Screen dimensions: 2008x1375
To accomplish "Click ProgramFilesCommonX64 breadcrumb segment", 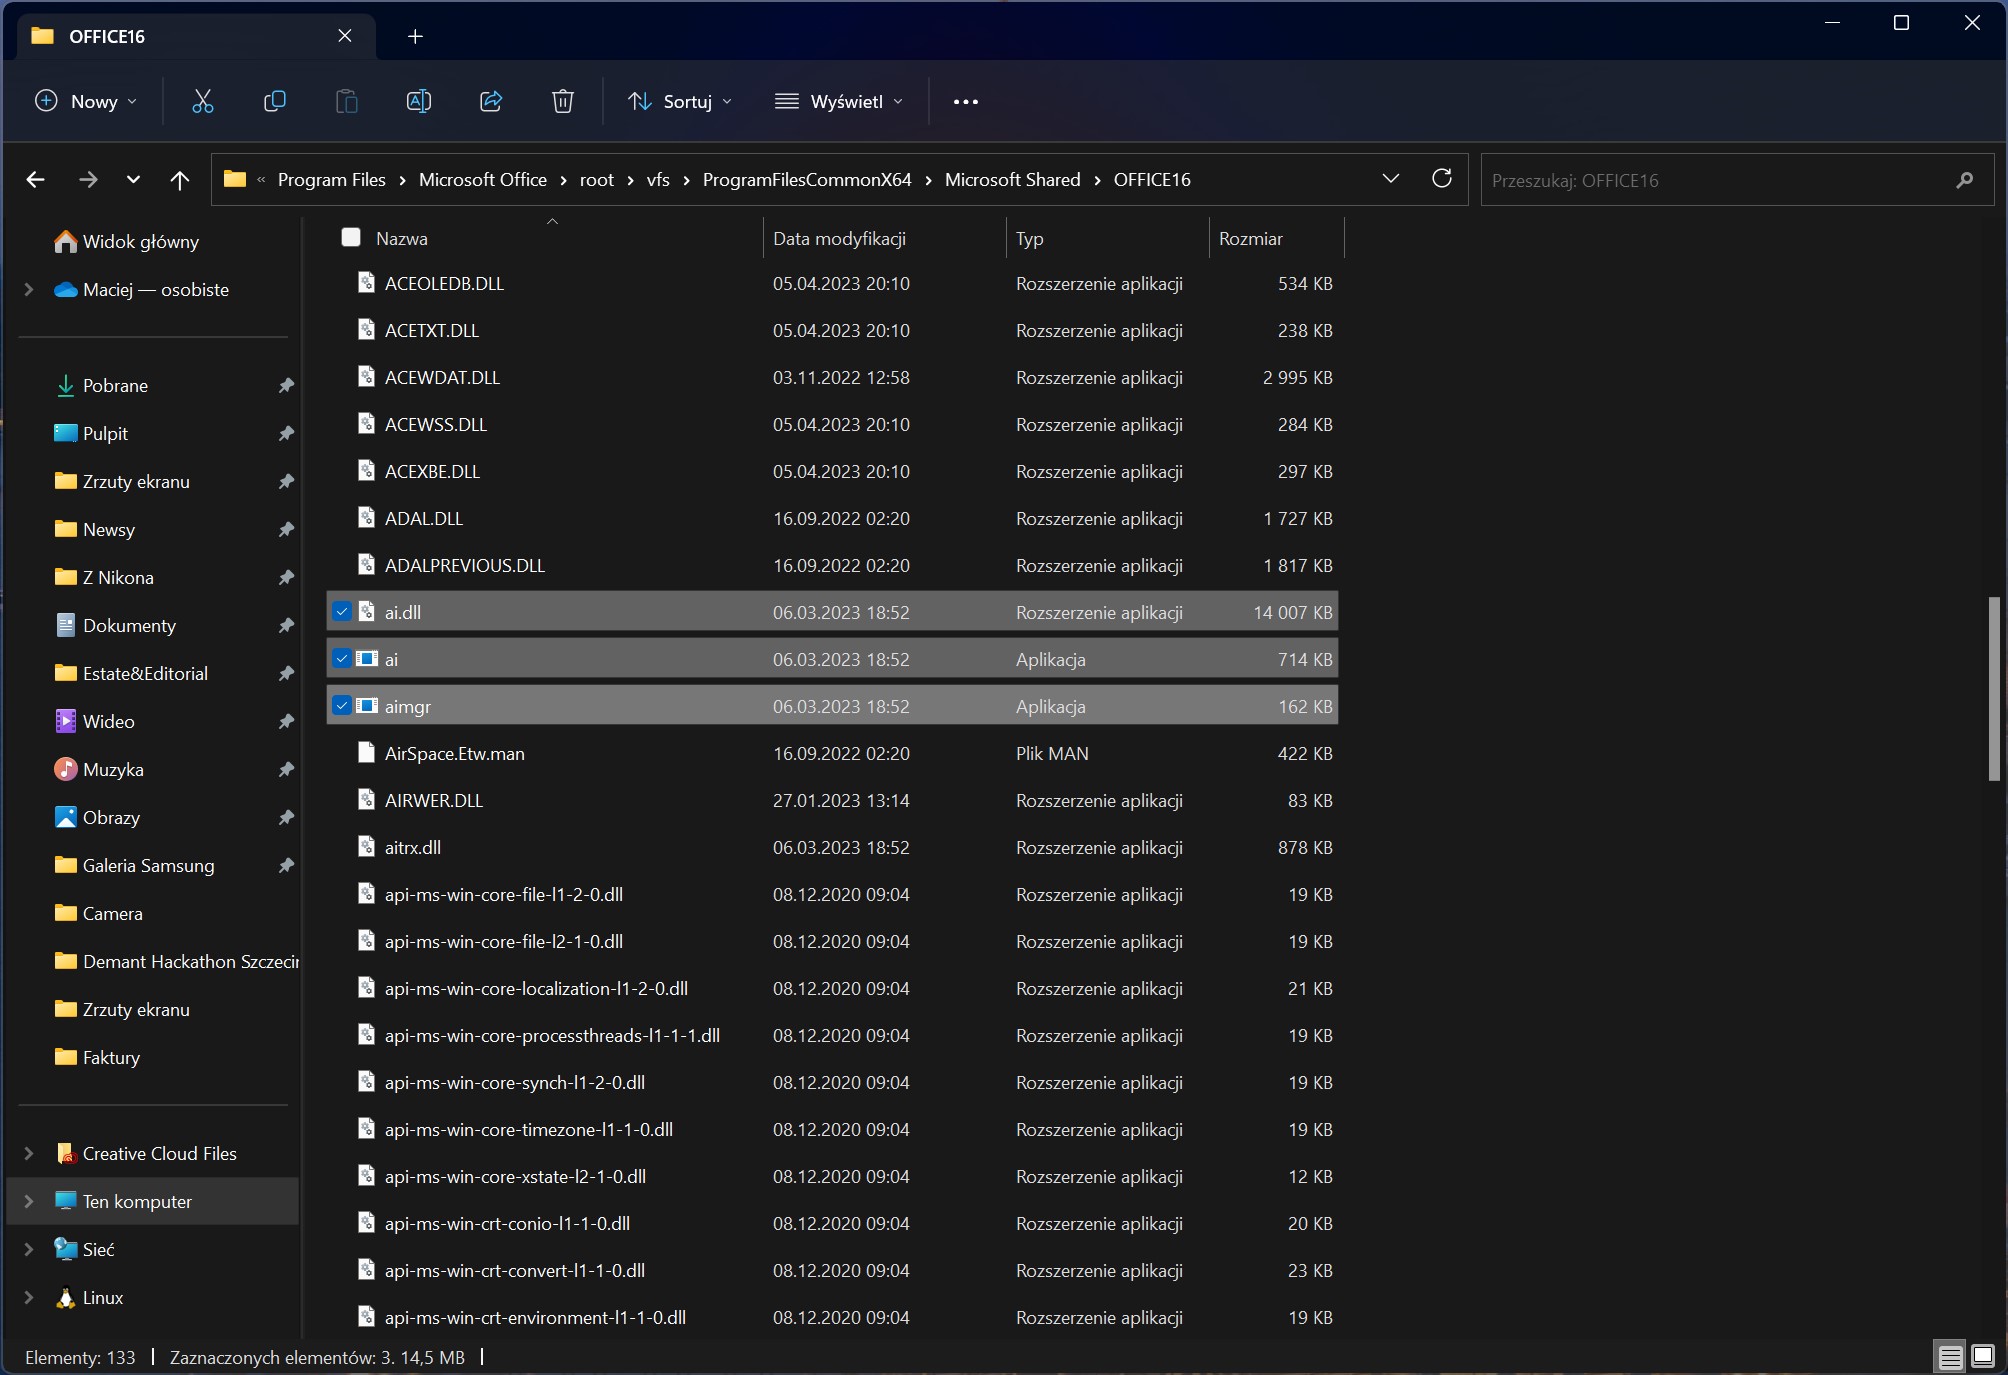I will (x=807, y=180).
